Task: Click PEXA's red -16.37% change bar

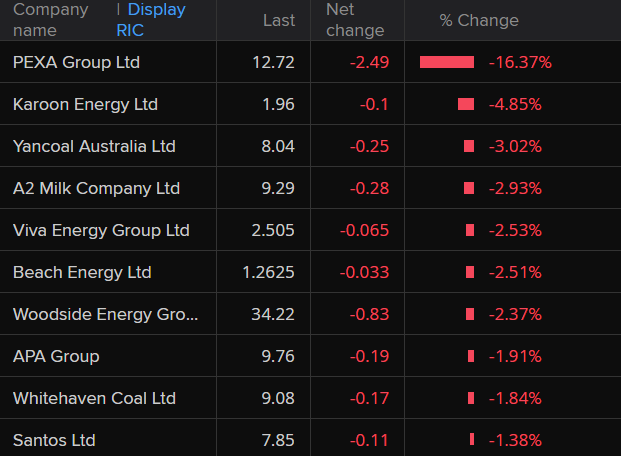Action: tap(447, 62)
